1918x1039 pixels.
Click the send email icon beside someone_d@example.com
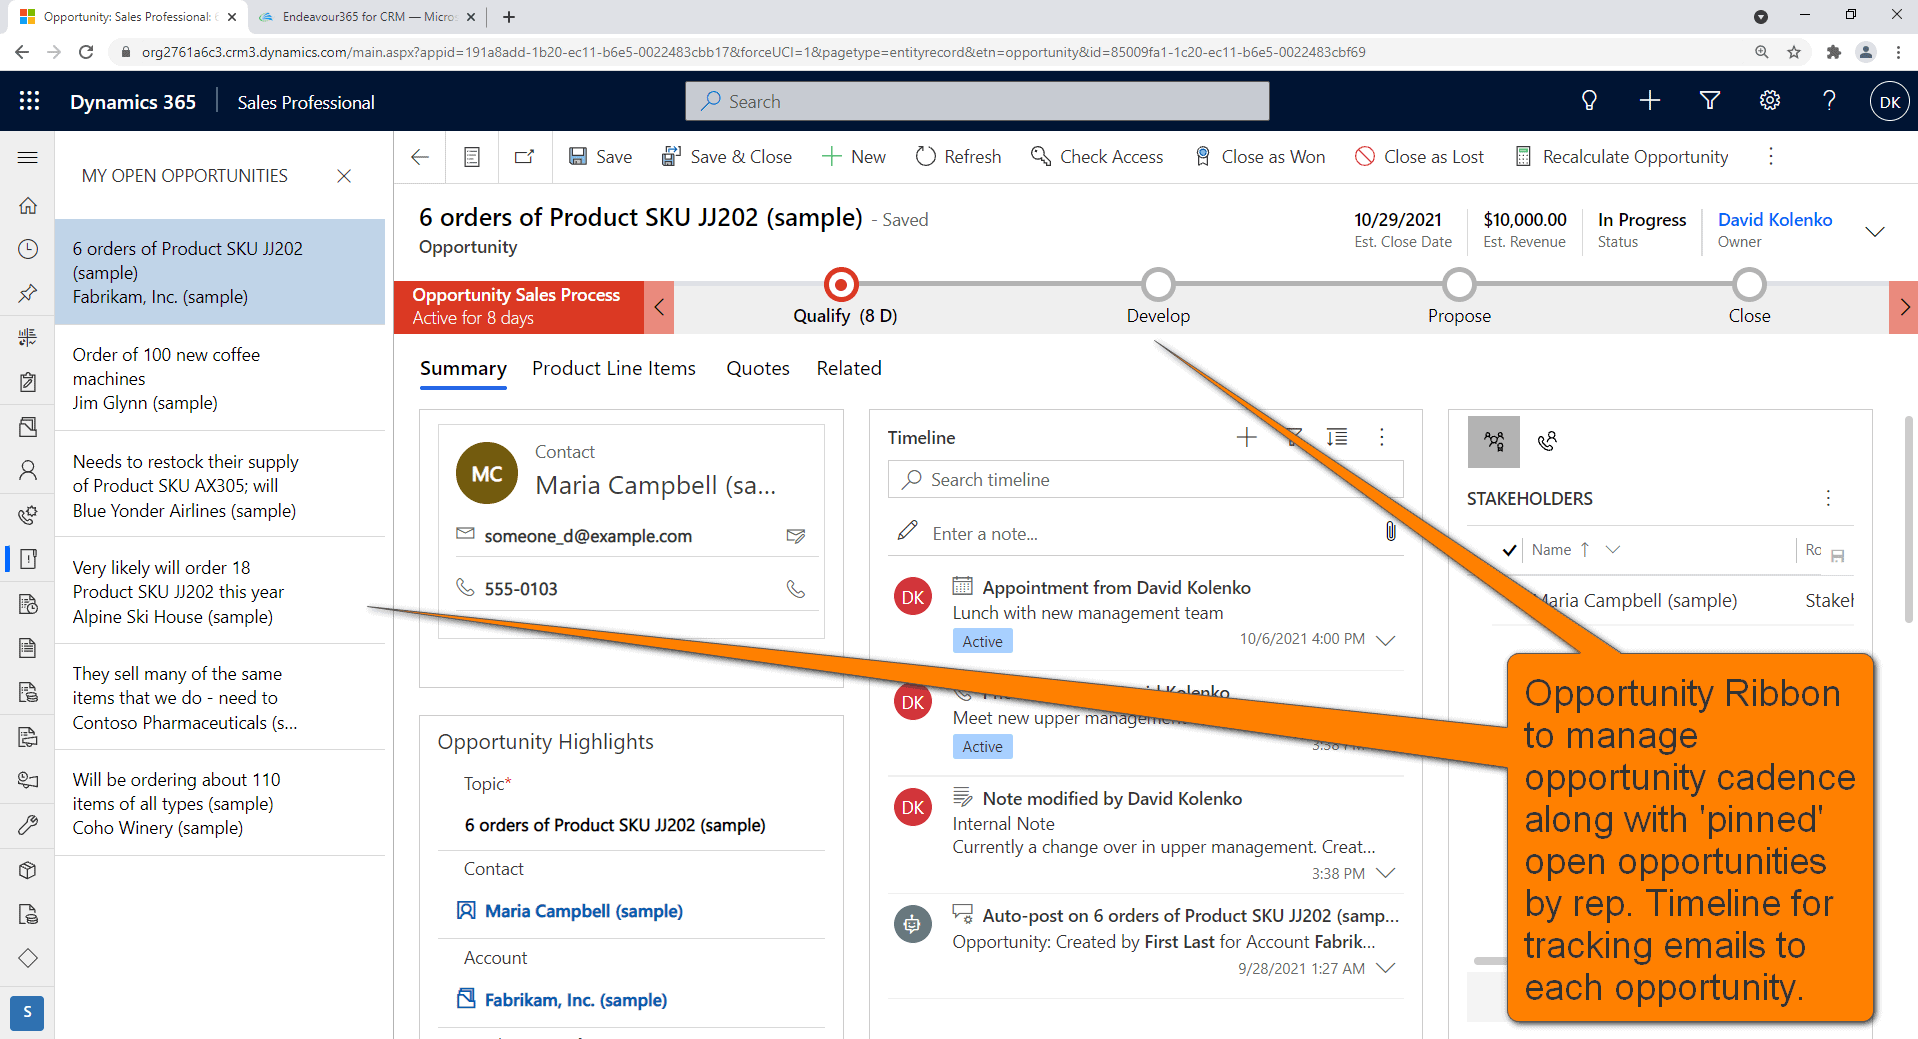click(796, 536)
